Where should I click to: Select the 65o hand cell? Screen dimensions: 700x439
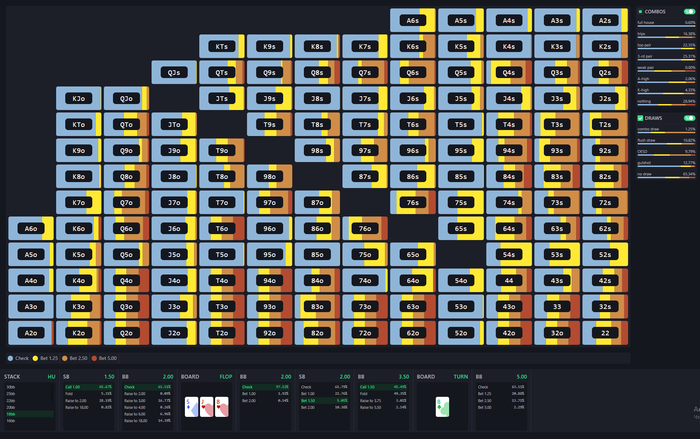[412, 255]
